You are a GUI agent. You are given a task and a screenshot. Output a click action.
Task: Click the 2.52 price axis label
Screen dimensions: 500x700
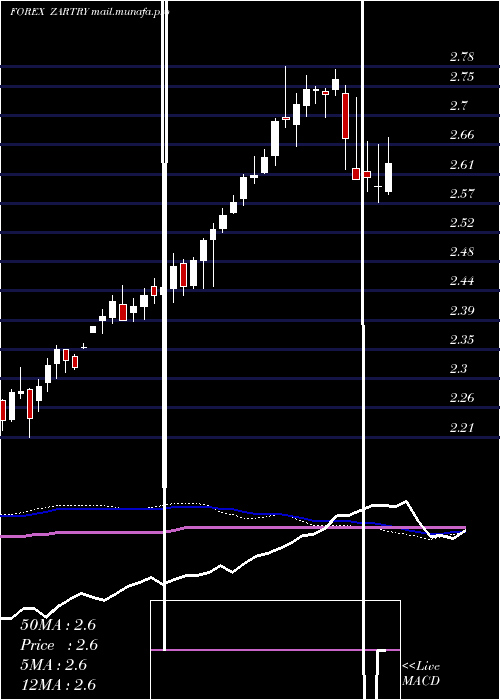click(x=462, y=222)
